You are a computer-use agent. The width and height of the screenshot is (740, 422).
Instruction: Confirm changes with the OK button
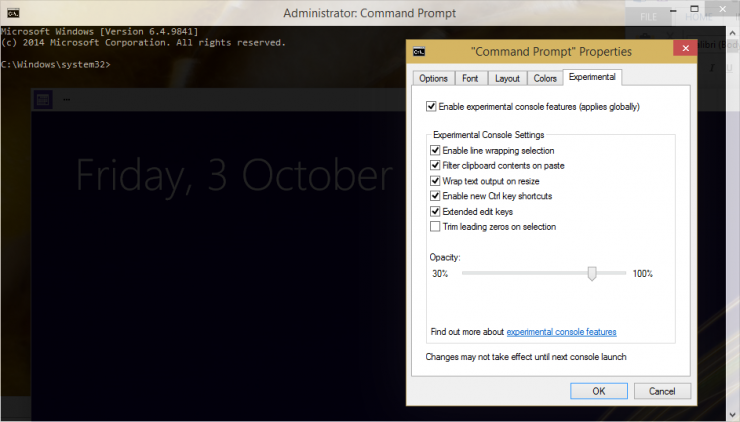598,391
